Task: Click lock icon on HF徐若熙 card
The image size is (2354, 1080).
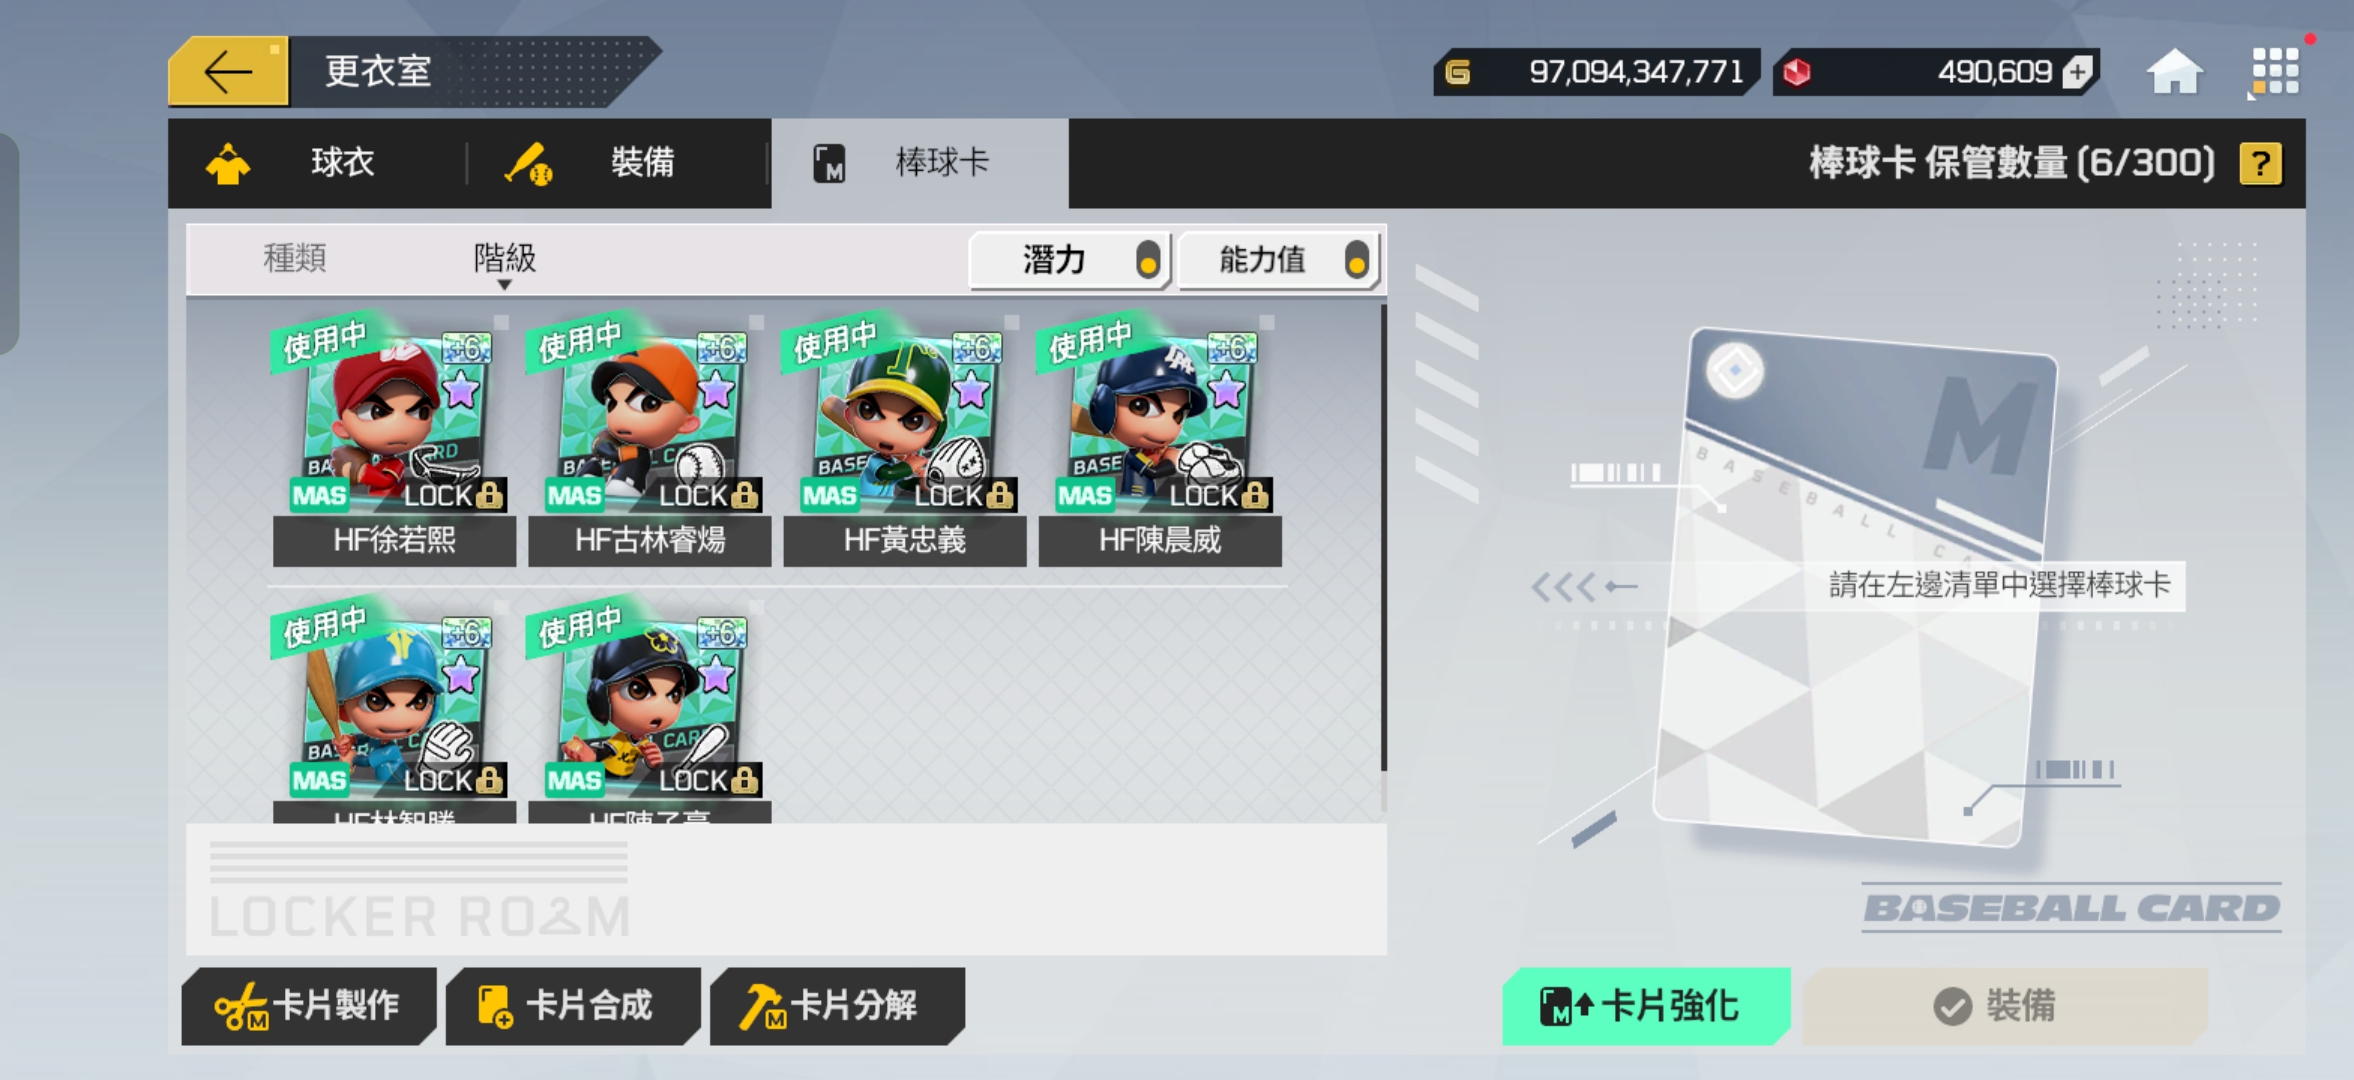Action: (489, 495)
